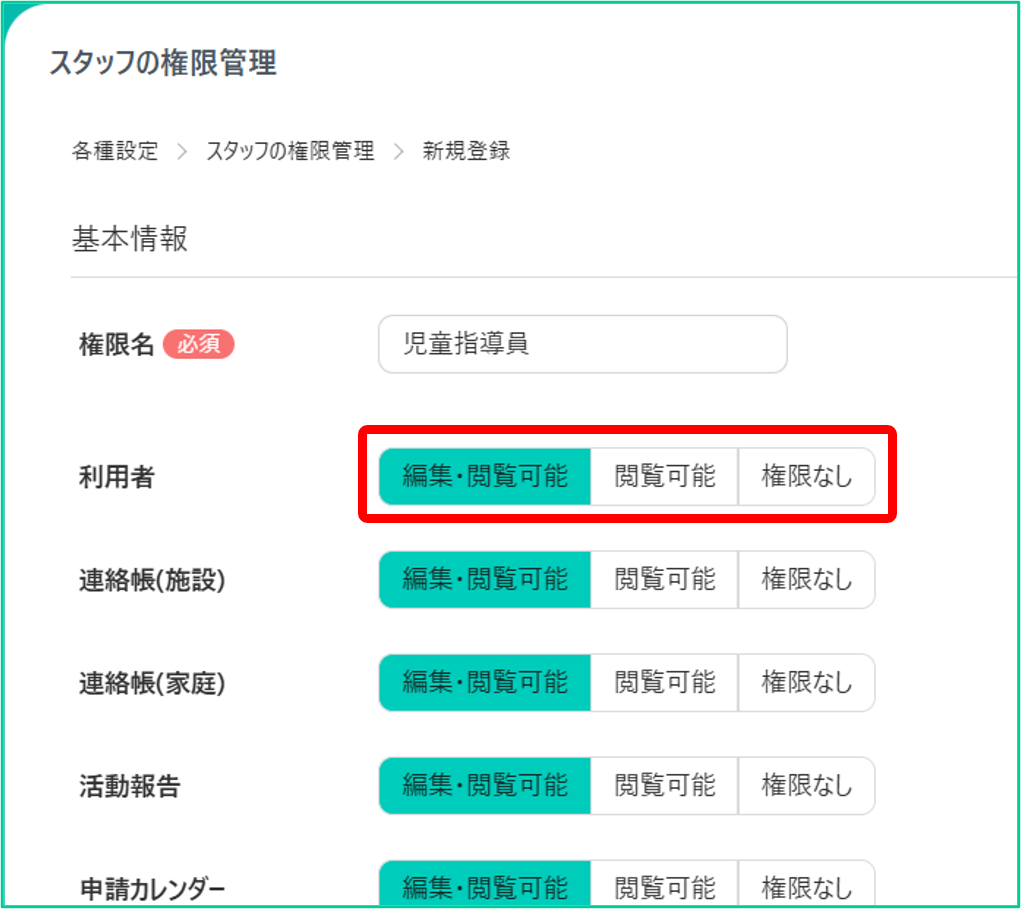This screenshot has height=909, width=1021.
Task: Click the 基本情報 section heading
Action: [130, 239]
